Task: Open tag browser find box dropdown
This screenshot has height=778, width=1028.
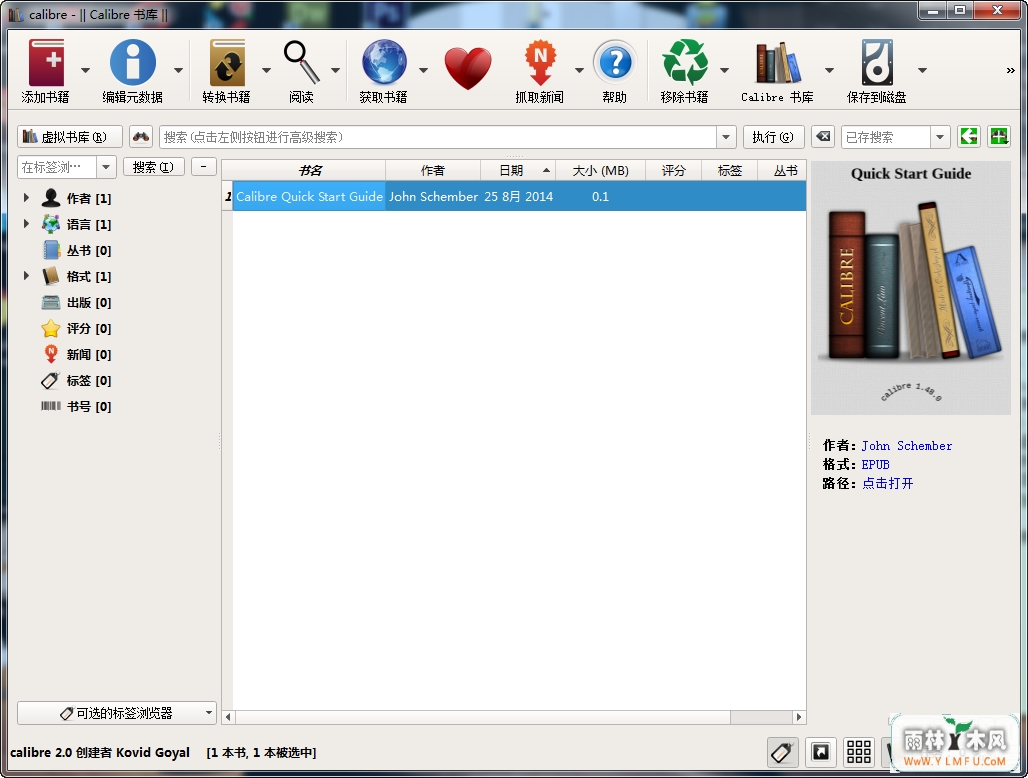Action: 106,167
